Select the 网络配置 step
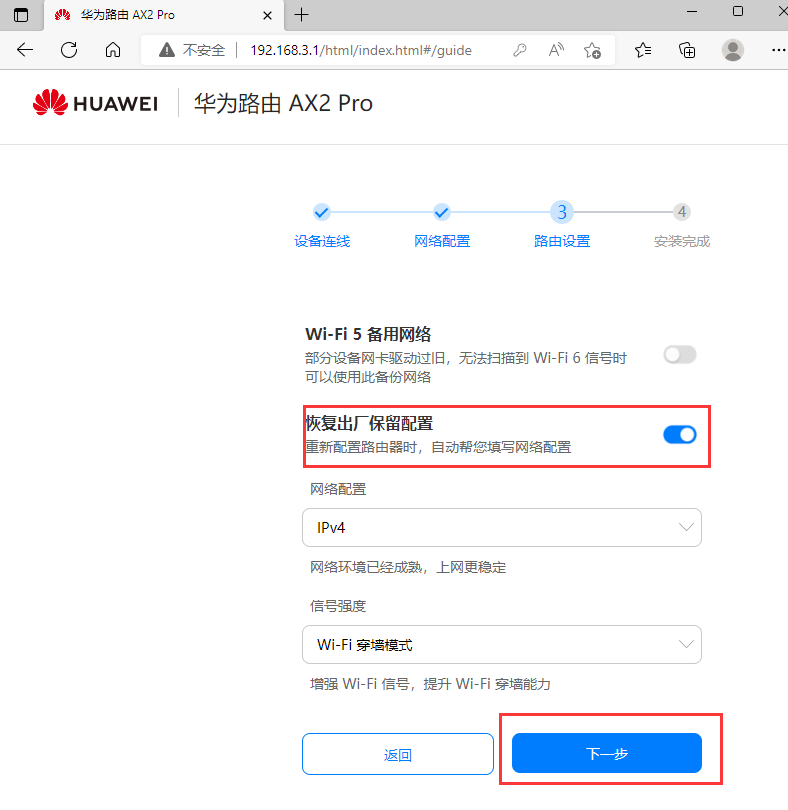 coord(442,225)
